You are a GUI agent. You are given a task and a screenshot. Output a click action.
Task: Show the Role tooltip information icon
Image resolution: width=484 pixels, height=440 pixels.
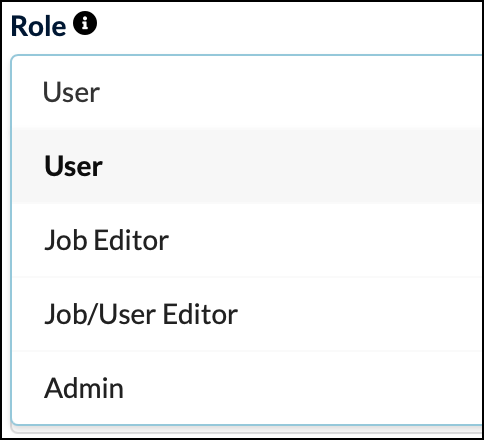(85, 23)
